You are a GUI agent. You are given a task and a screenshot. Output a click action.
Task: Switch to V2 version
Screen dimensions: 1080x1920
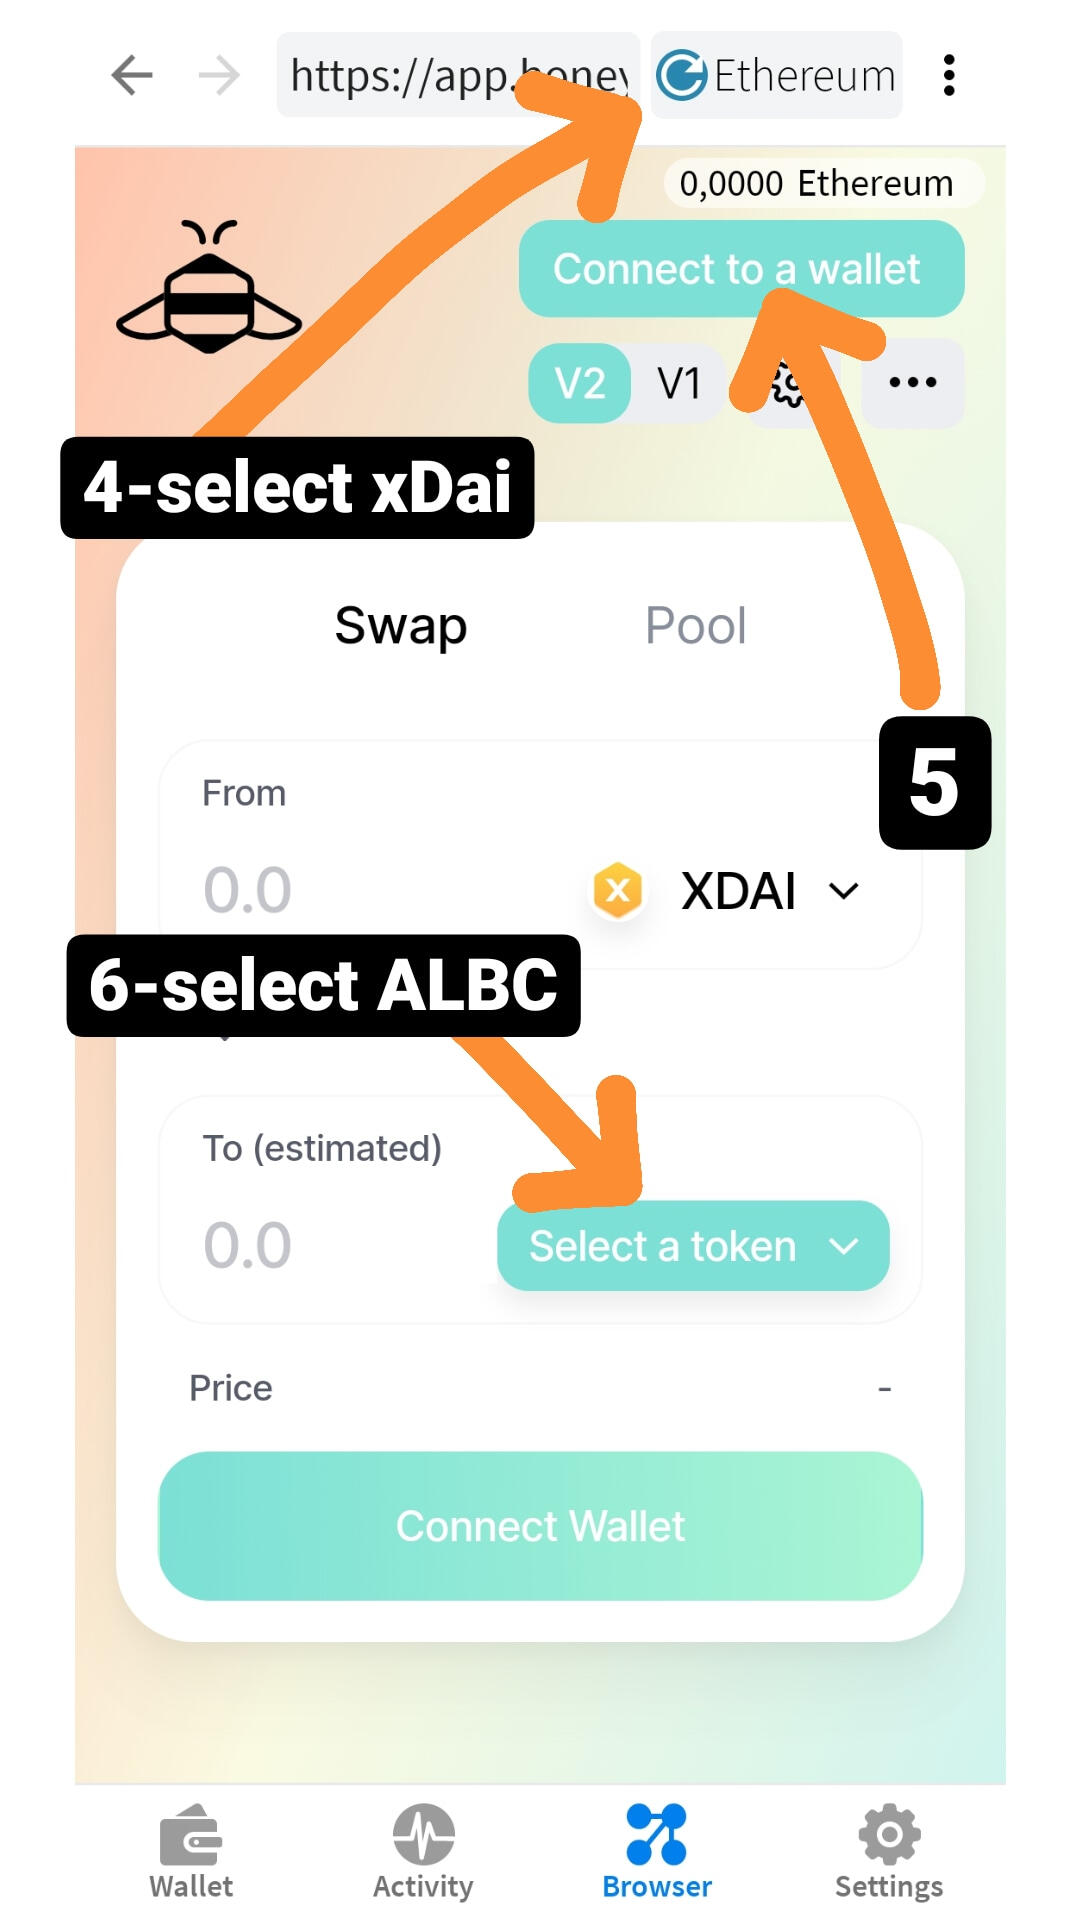pyautogui.click(x=580, y=383)
